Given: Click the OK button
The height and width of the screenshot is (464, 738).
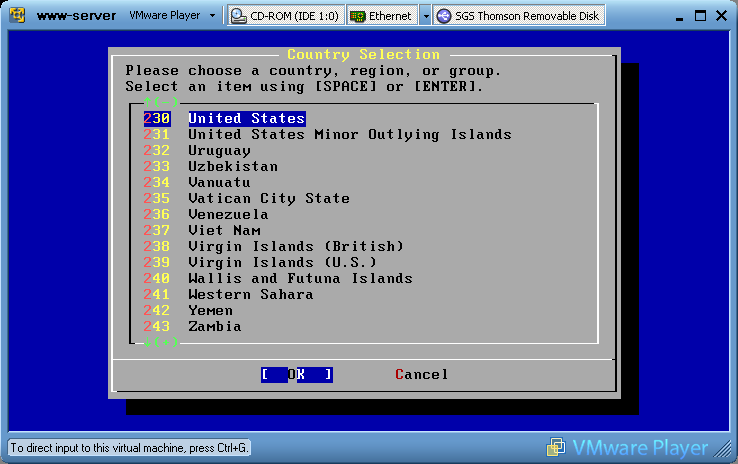Looking at the screenshot, I should (297, 375).
